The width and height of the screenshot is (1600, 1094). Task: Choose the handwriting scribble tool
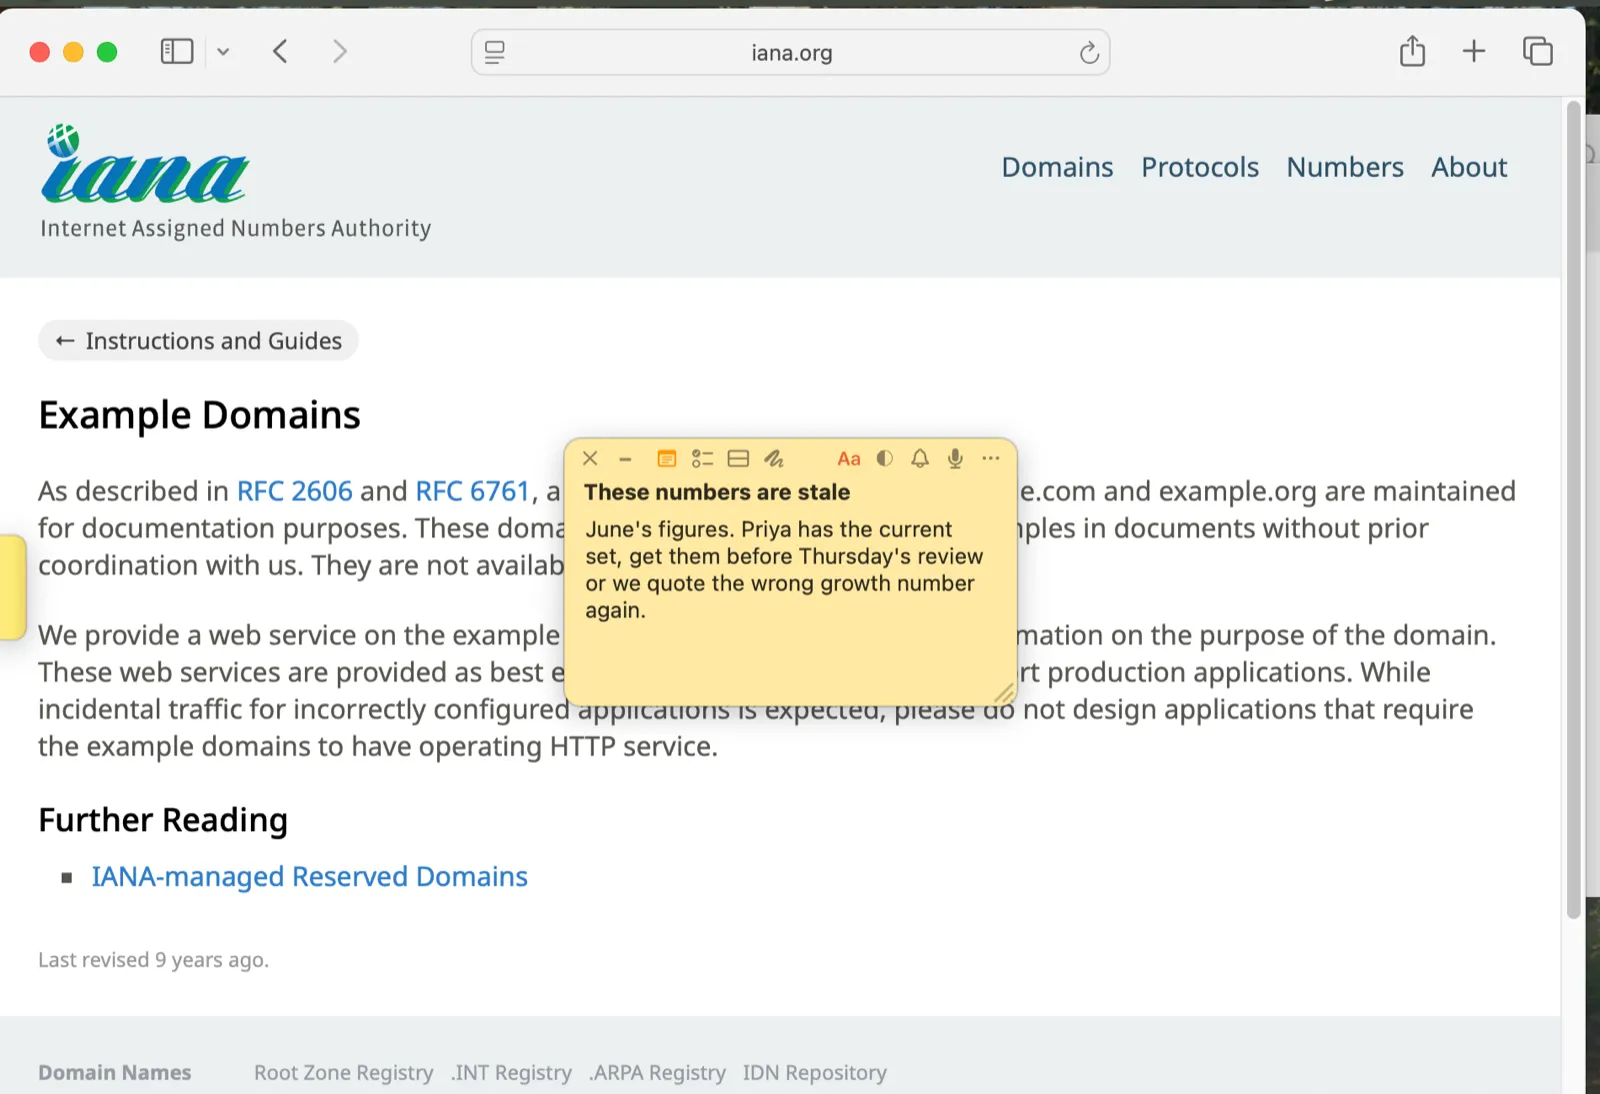click(x=774, y=458)
